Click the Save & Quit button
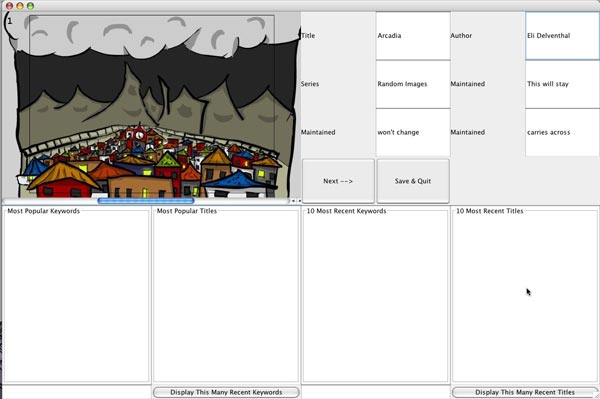Screen dimensions: 600x399 [413, 181]
